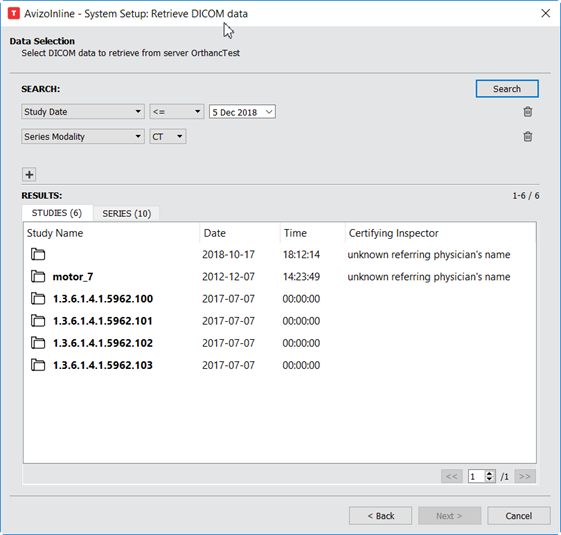Click folder icon of study 1.3.6.1.4.1.5962.100
Viewport: 561px width, 535px height.
point(38,298)
